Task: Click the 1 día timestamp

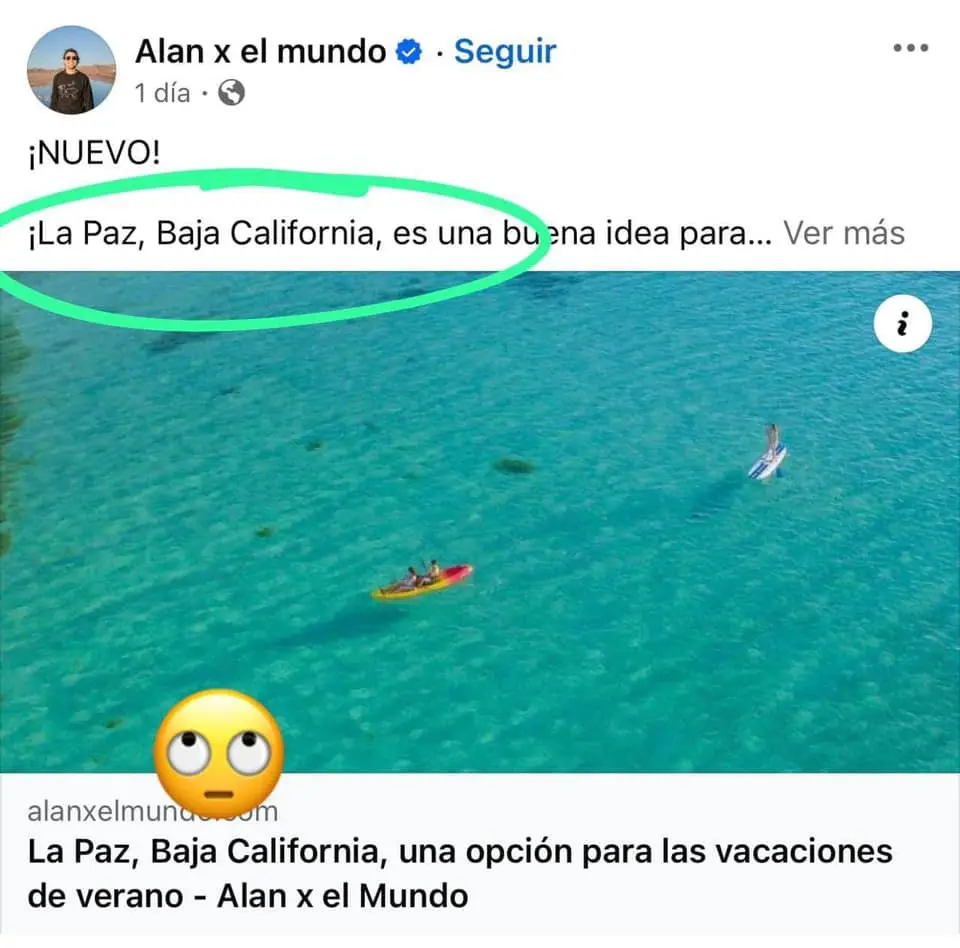Action: [x=162, y=93]
